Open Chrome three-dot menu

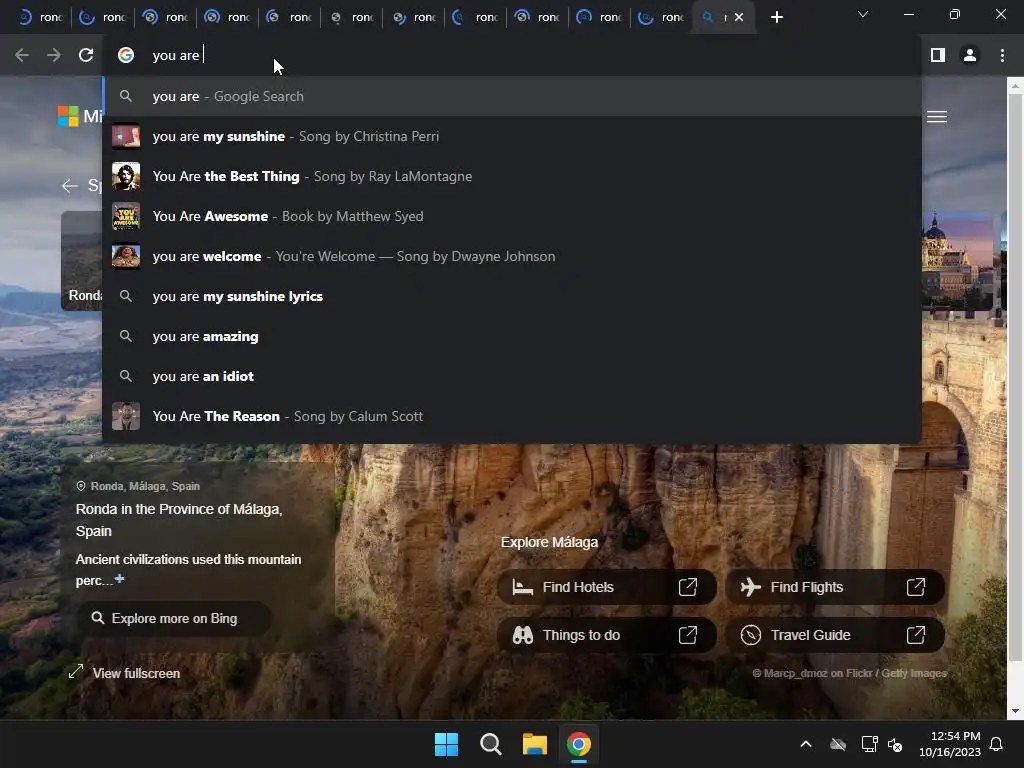point(1002,56)
